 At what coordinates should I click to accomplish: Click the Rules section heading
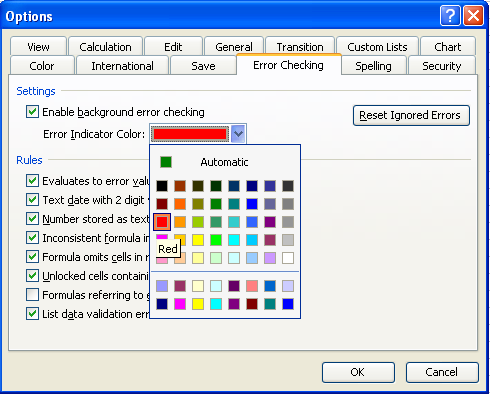tap(29, 160)
